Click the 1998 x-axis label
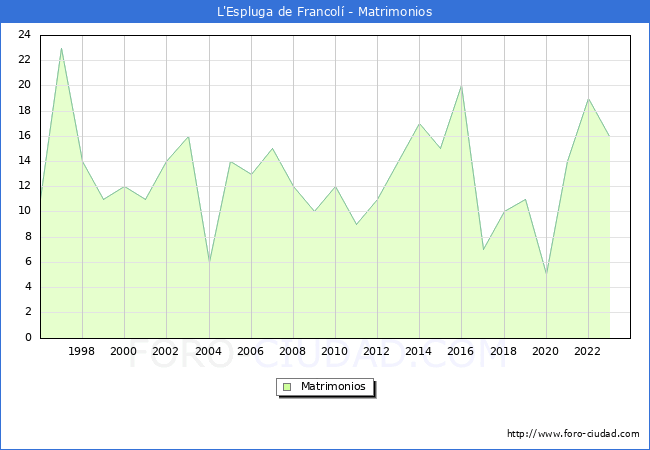 pos(81,351)
